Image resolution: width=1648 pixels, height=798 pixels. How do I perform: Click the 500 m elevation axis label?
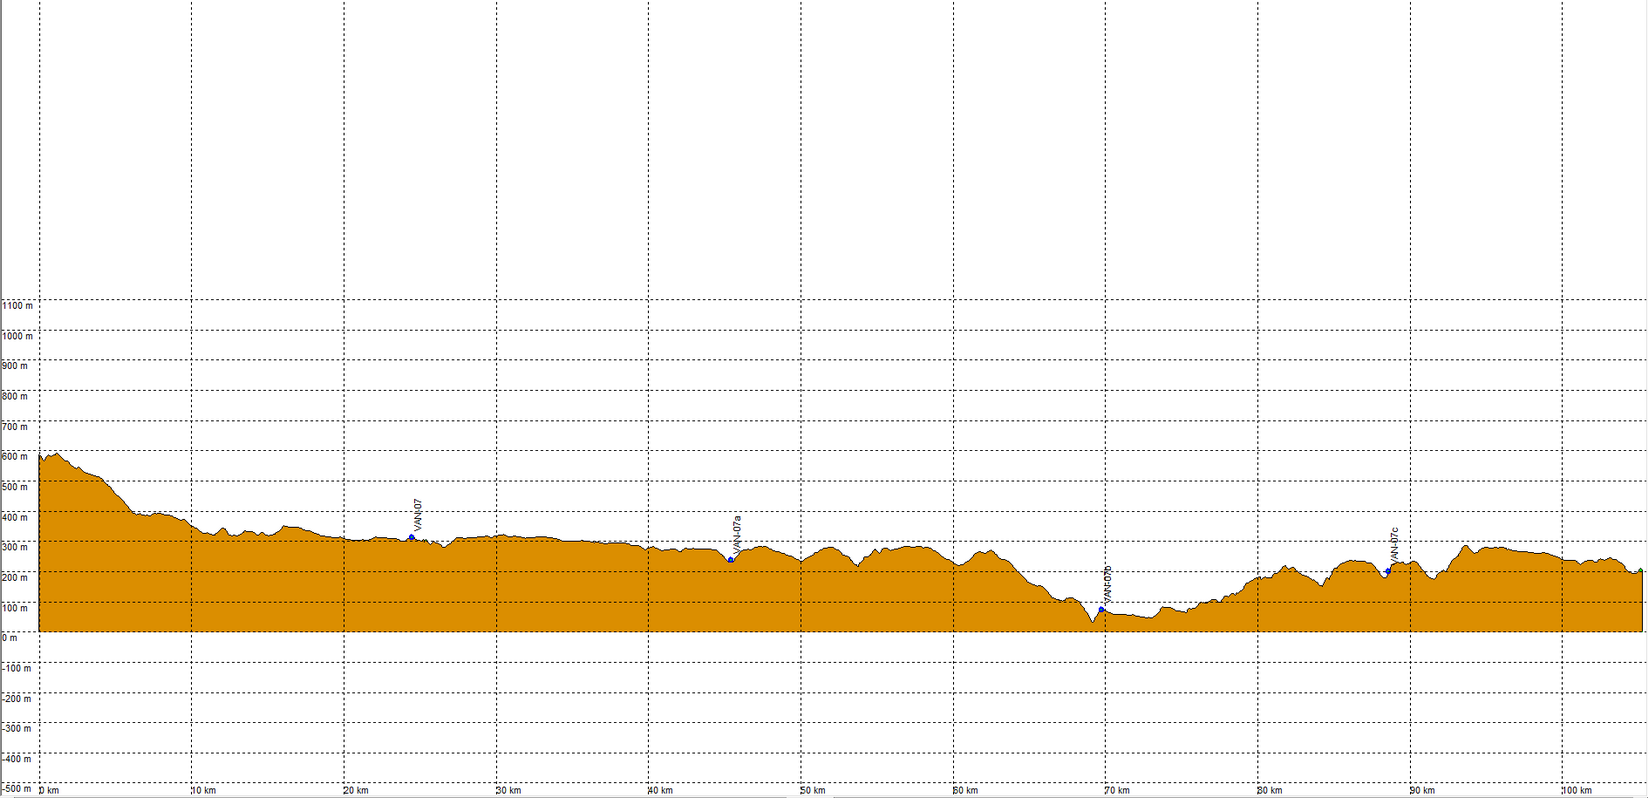[x=15, y=487]
